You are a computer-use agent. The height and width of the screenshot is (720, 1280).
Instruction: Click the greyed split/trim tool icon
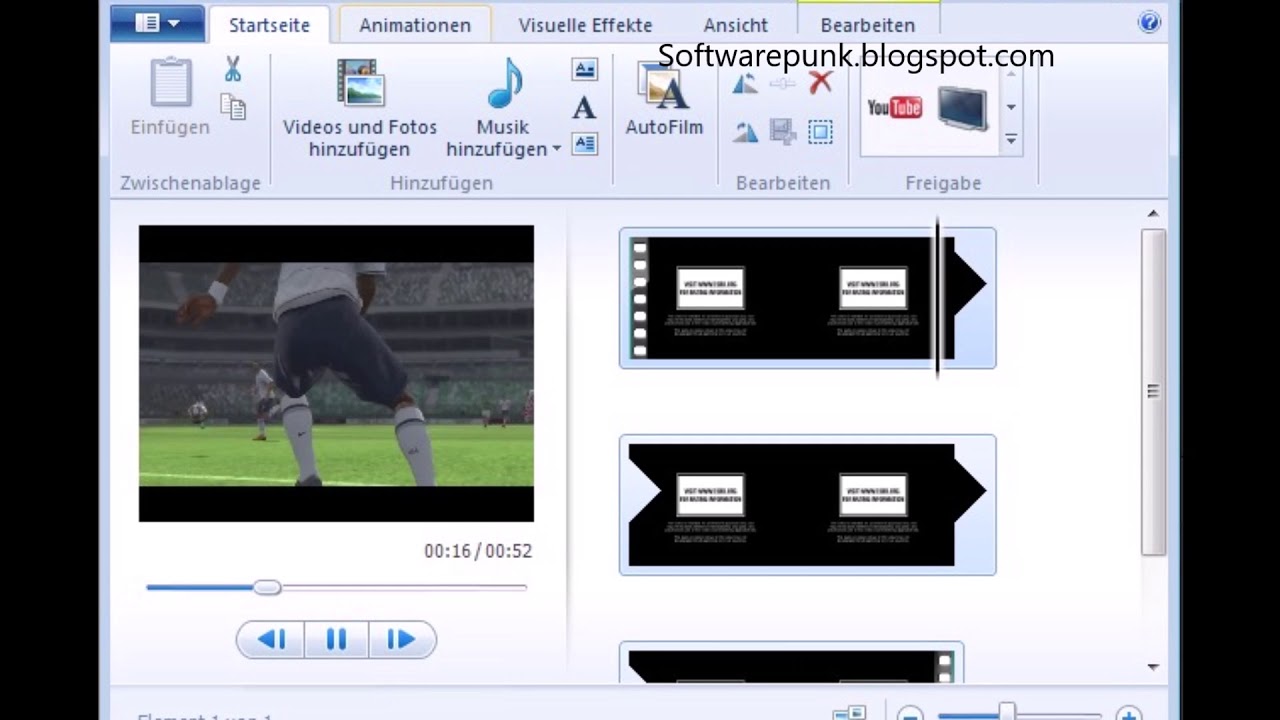(782, 84)
